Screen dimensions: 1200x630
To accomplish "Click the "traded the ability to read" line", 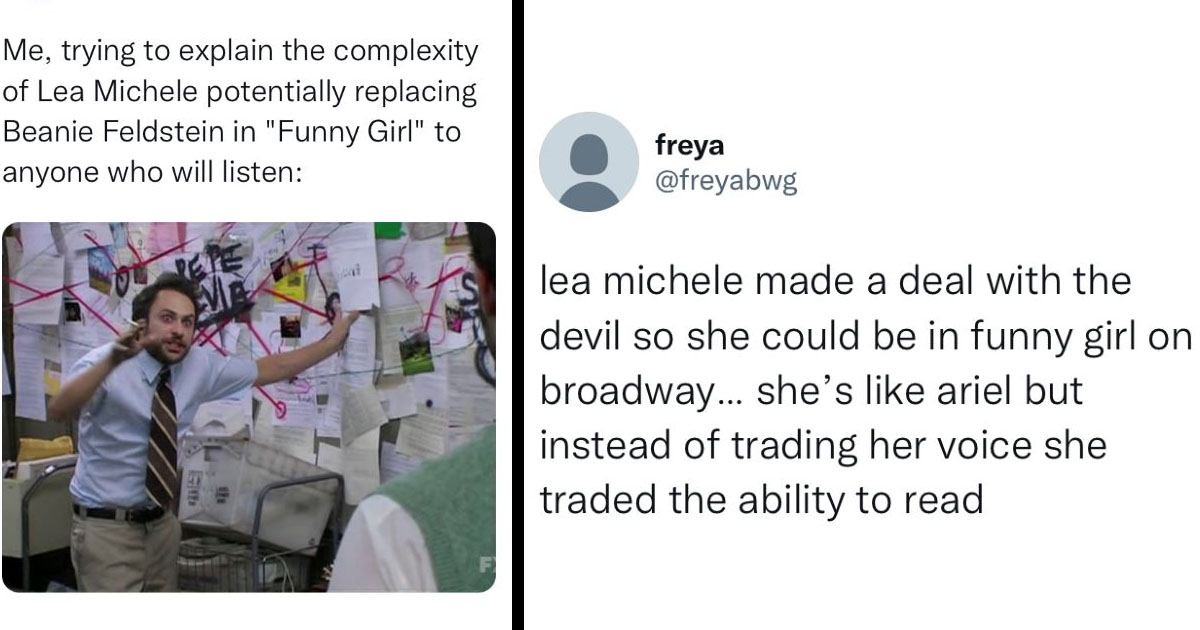I will [762, 499].
